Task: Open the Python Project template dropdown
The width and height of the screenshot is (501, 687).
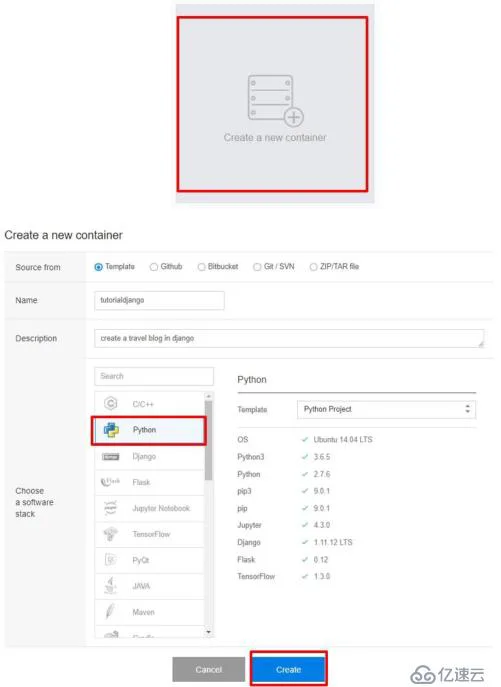Action: pyautogui.click(x=386, y=409)
